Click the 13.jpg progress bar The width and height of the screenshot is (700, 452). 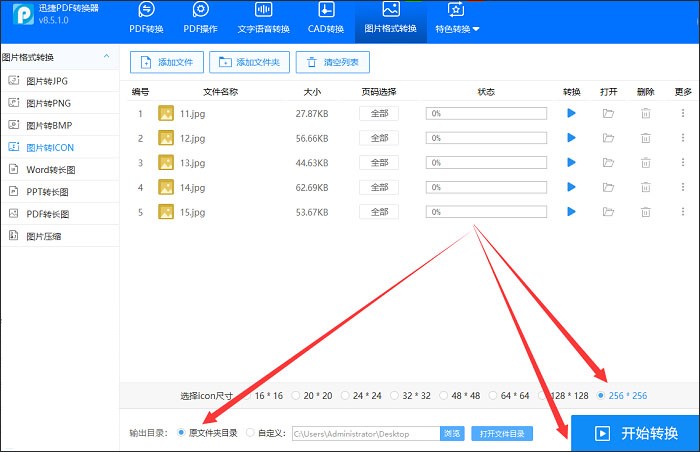(x=486, y=163)
